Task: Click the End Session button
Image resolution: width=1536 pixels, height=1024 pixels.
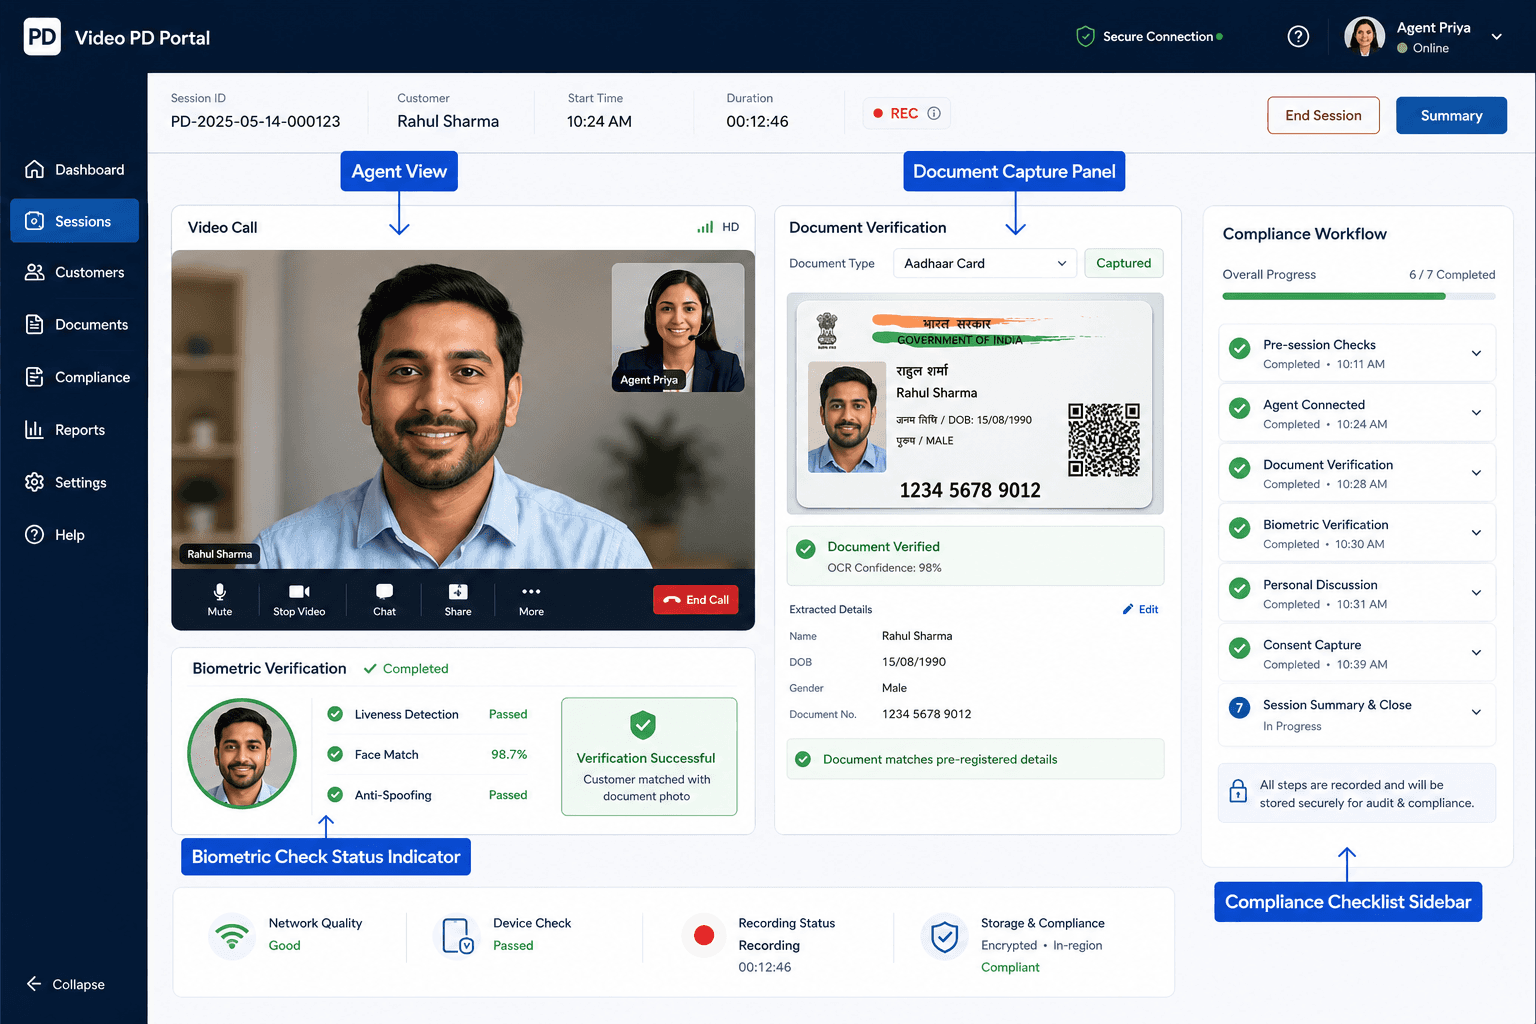Action: [x=1323, y=115]
